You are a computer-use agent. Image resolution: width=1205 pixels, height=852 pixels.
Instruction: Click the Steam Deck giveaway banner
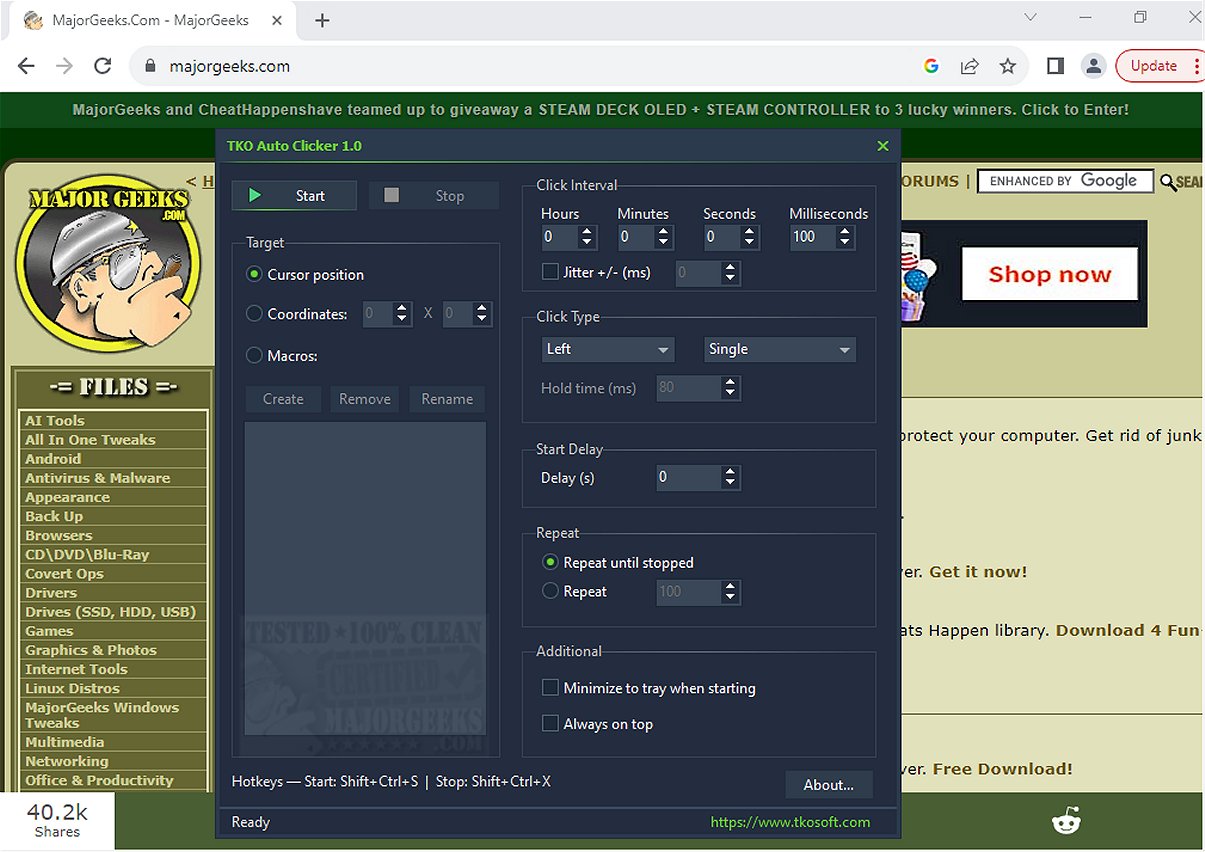601,110
